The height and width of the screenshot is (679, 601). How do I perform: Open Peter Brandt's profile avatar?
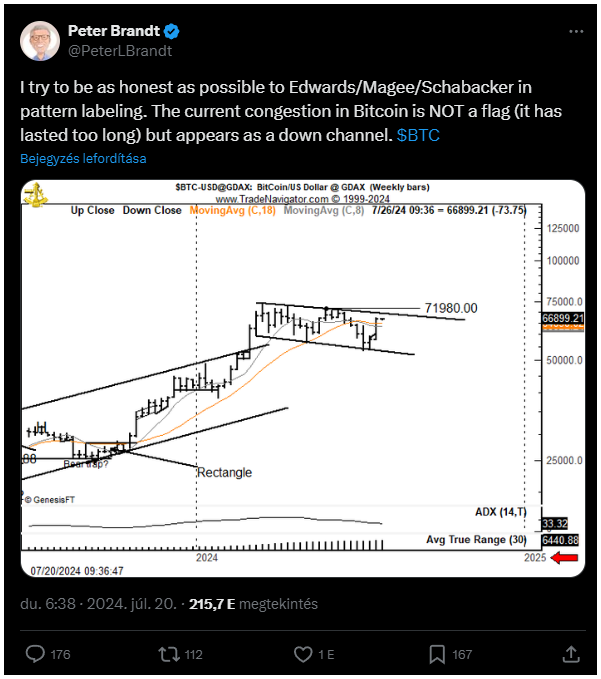40,41
